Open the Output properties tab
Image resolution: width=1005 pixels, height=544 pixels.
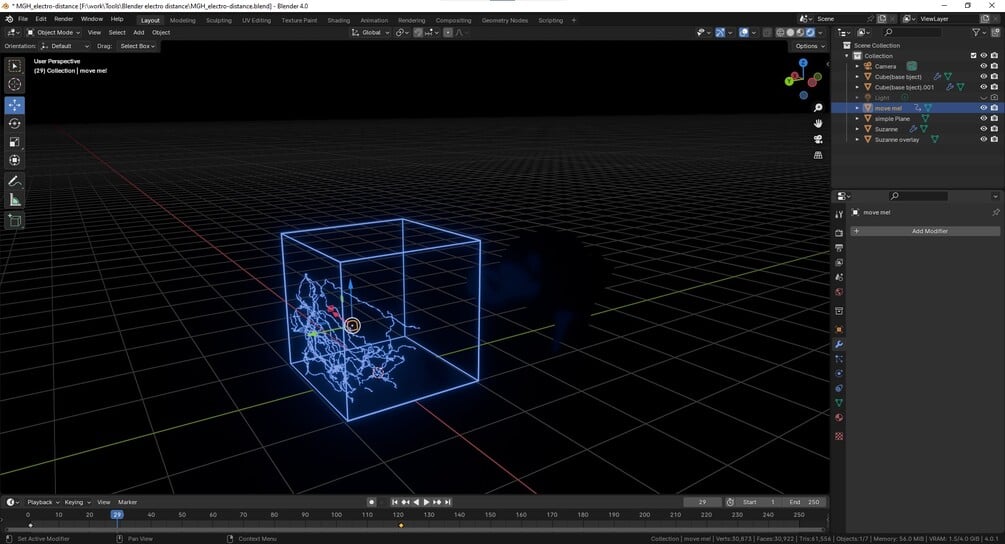pyautogui.click(x=838, y=248)
